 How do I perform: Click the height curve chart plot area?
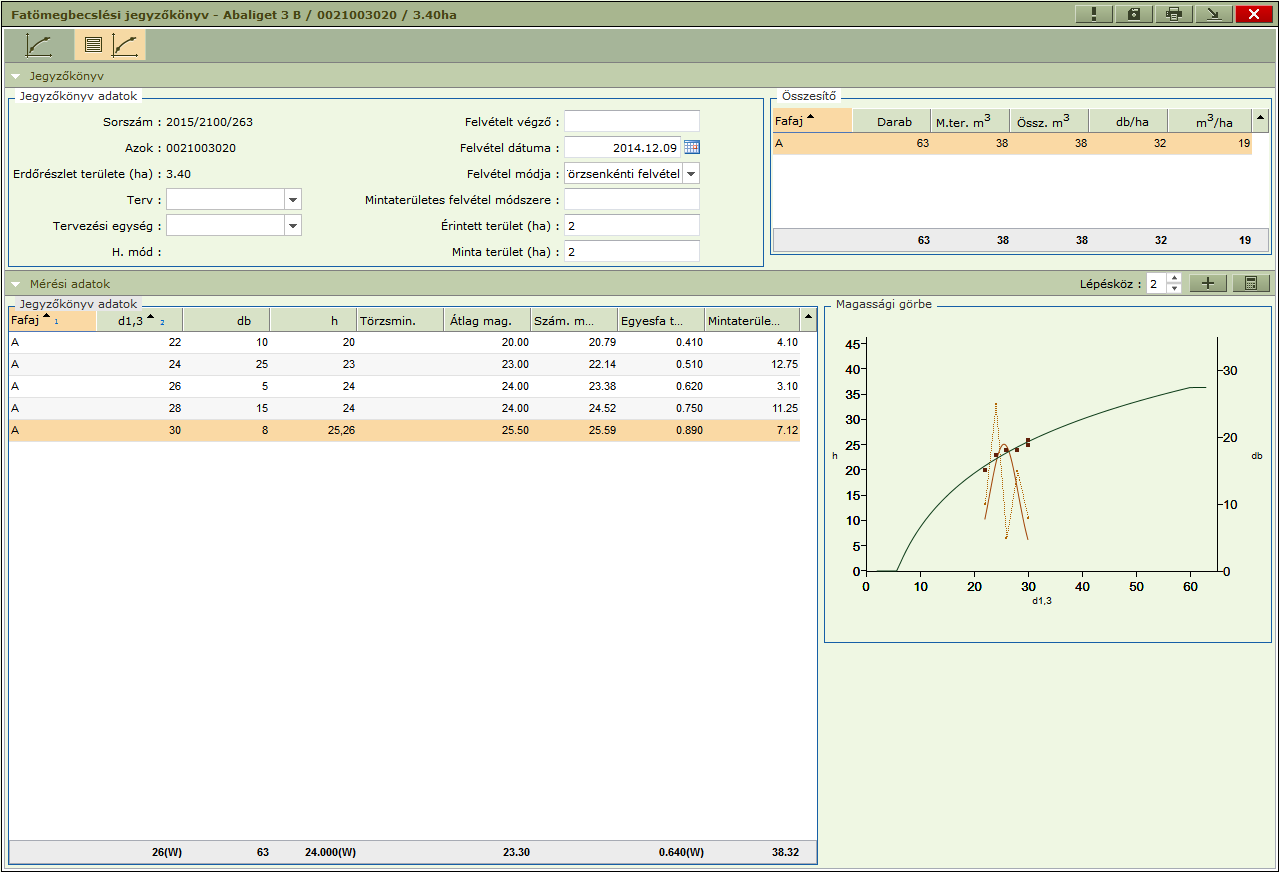point(1040,455)
